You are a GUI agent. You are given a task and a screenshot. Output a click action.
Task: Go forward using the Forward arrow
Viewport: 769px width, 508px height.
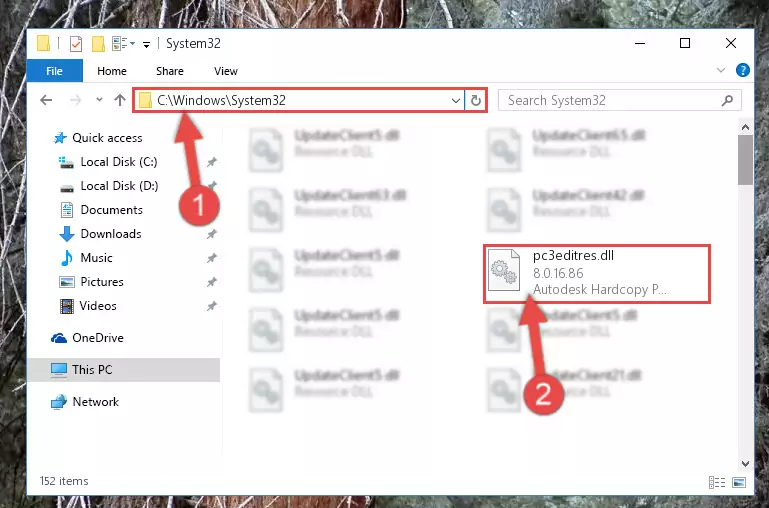[x=75, y=100]
